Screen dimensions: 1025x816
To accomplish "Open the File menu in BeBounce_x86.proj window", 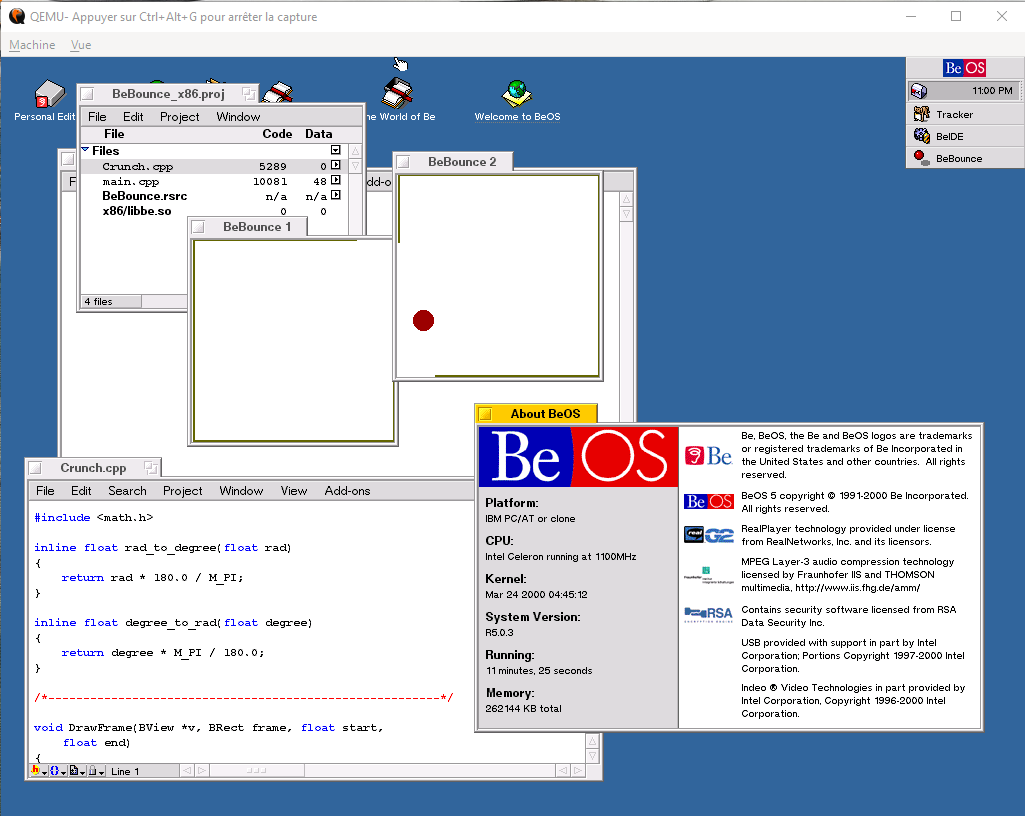I will tap(97, 116).
